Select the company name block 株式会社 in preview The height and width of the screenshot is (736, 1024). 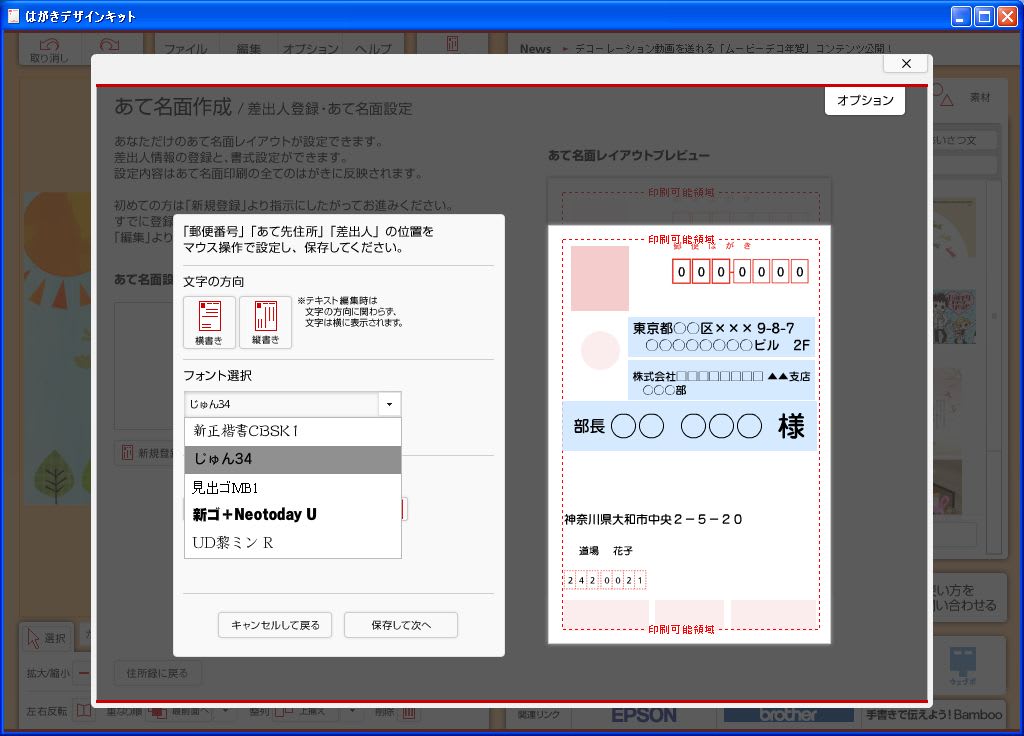722,382
